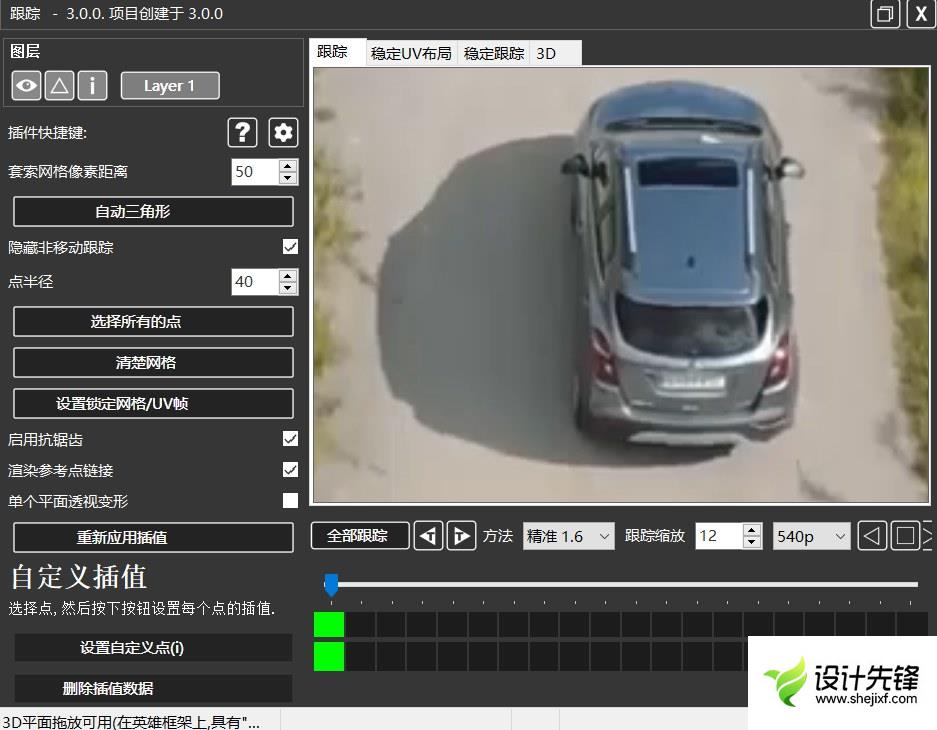Switch to the 稳定UV布局 tab

click(411, 54)
